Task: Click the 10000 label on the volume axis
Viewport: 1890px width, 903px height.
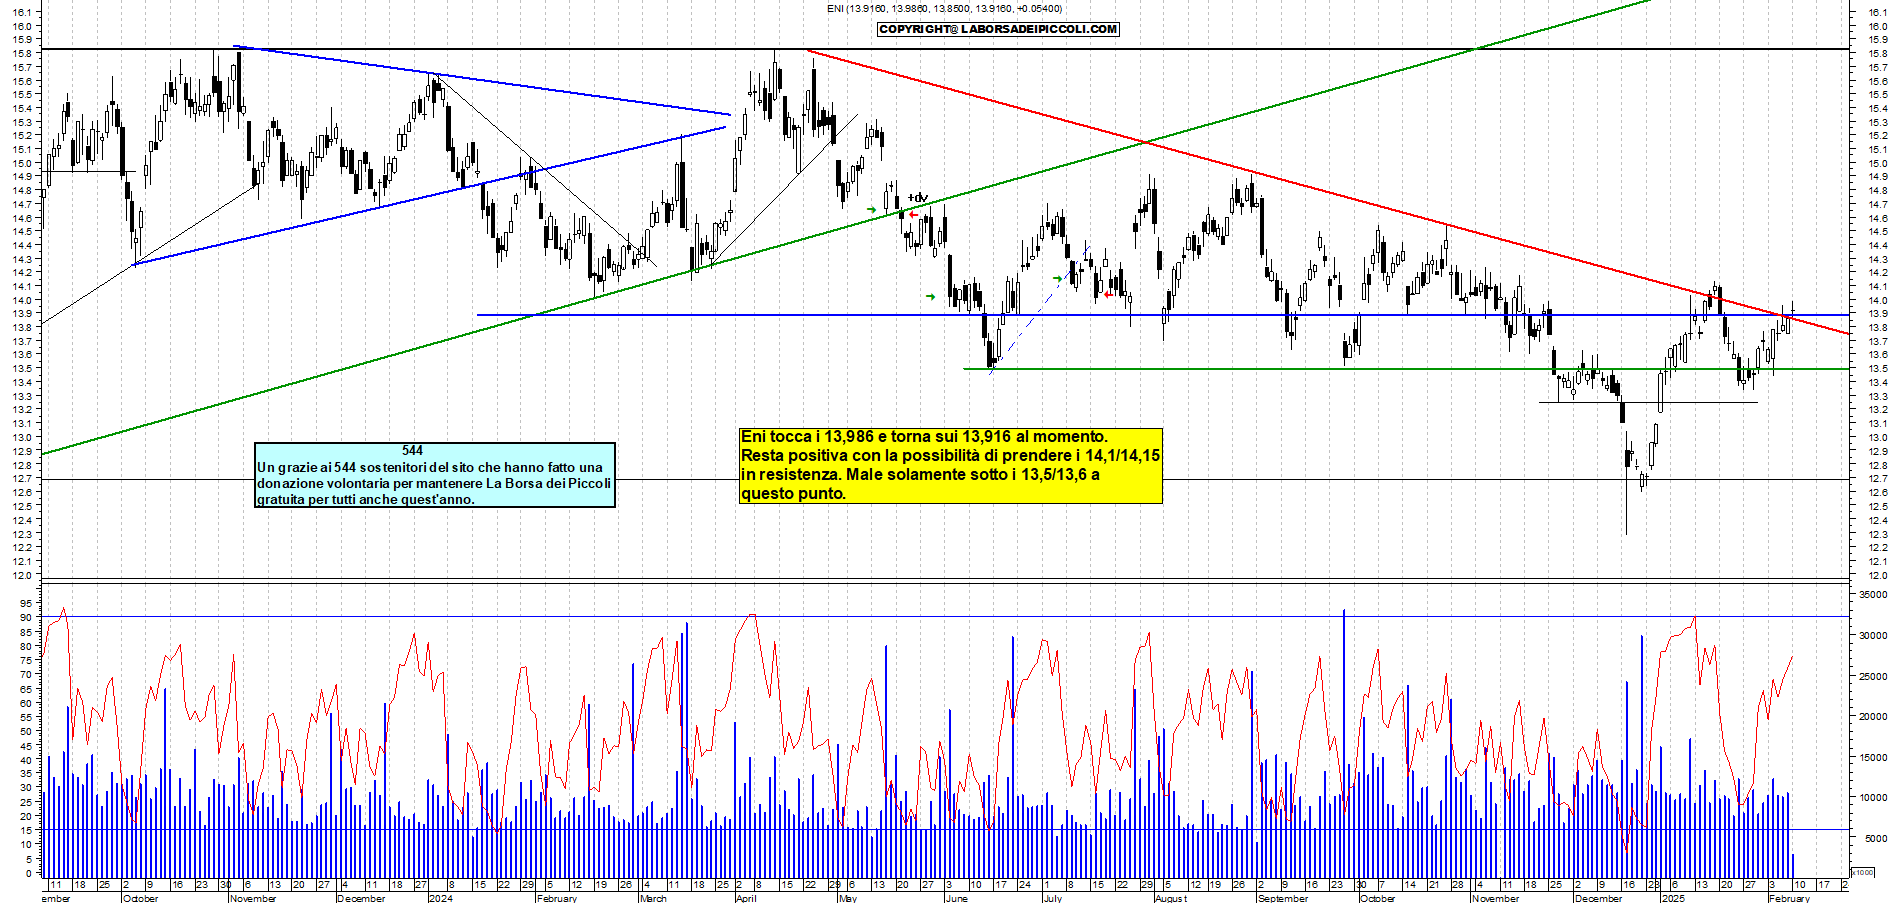Action: tap(1872, 798)
